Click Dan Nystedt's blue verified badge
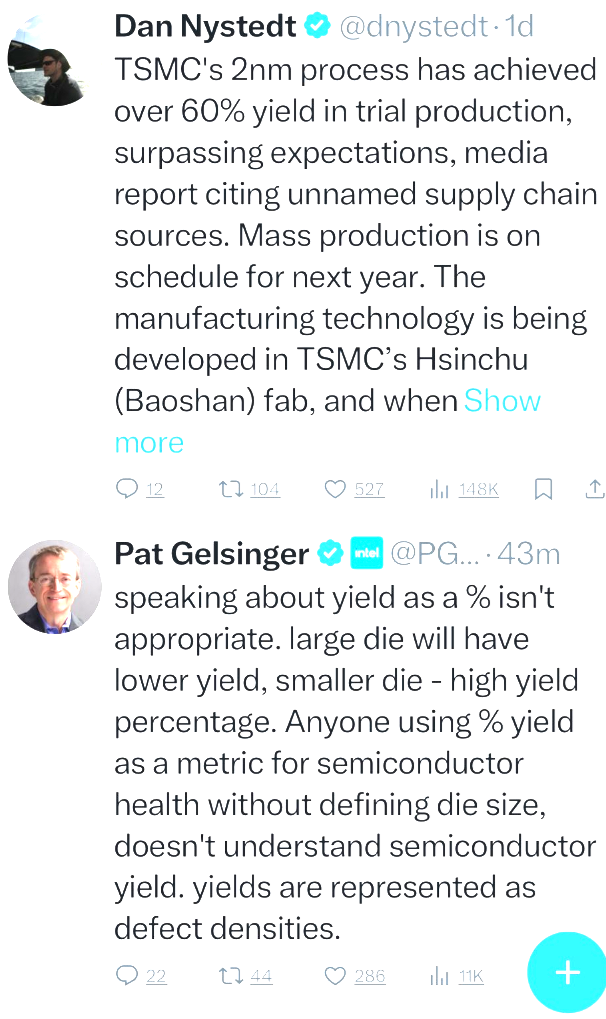This screenshot has width=606, height=1019. click(318, 26)
